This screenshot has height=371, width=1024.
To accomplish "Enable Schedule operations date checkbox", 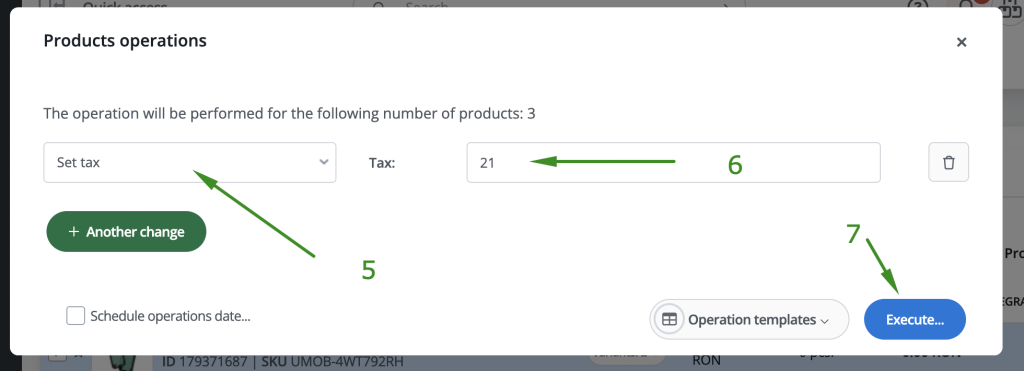I will pos(76,316).
